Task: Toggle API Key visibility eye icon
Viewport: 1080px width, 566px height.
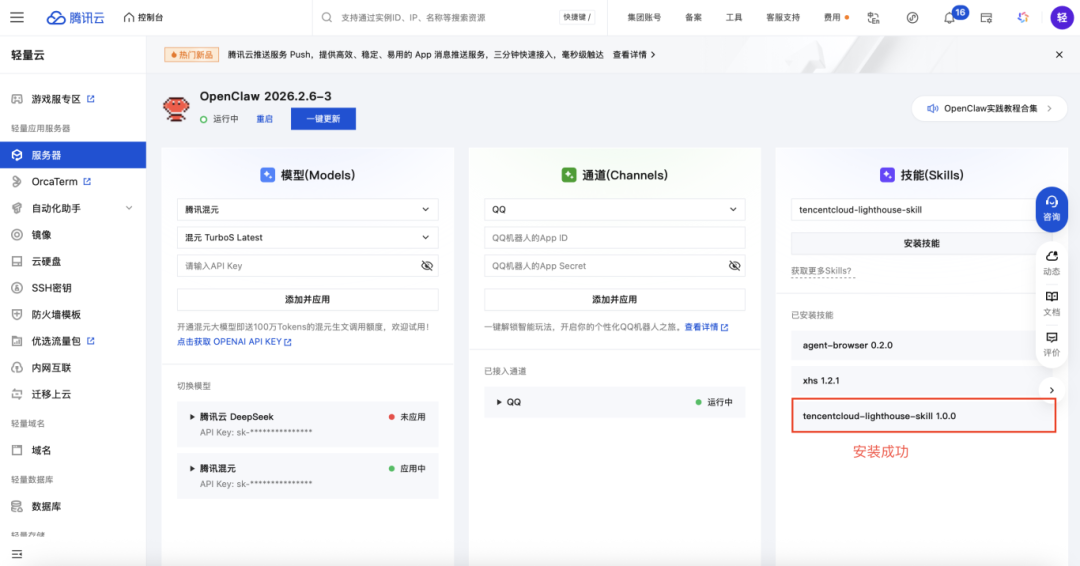Action: click(427, 266)
